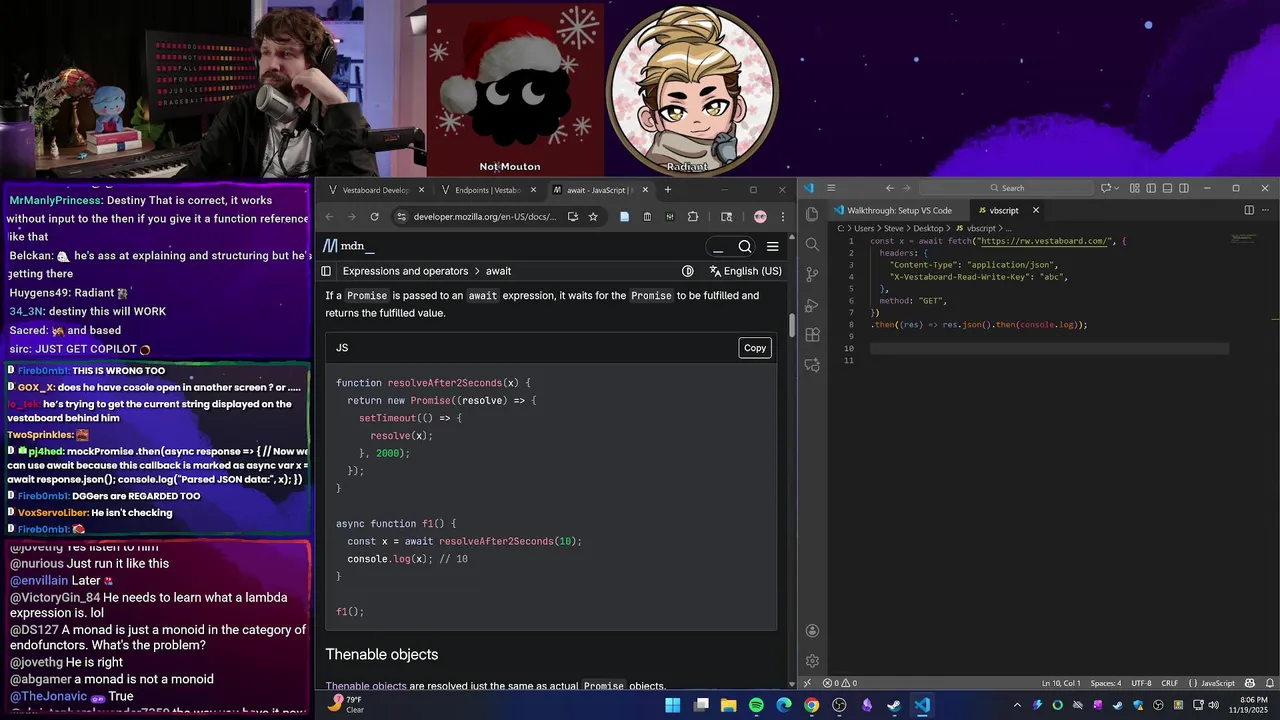The height and width of the screenshot is (720, 1280).
Task: Copy the JS code sample
Action: pyautogui.click(x=755, y=348)
